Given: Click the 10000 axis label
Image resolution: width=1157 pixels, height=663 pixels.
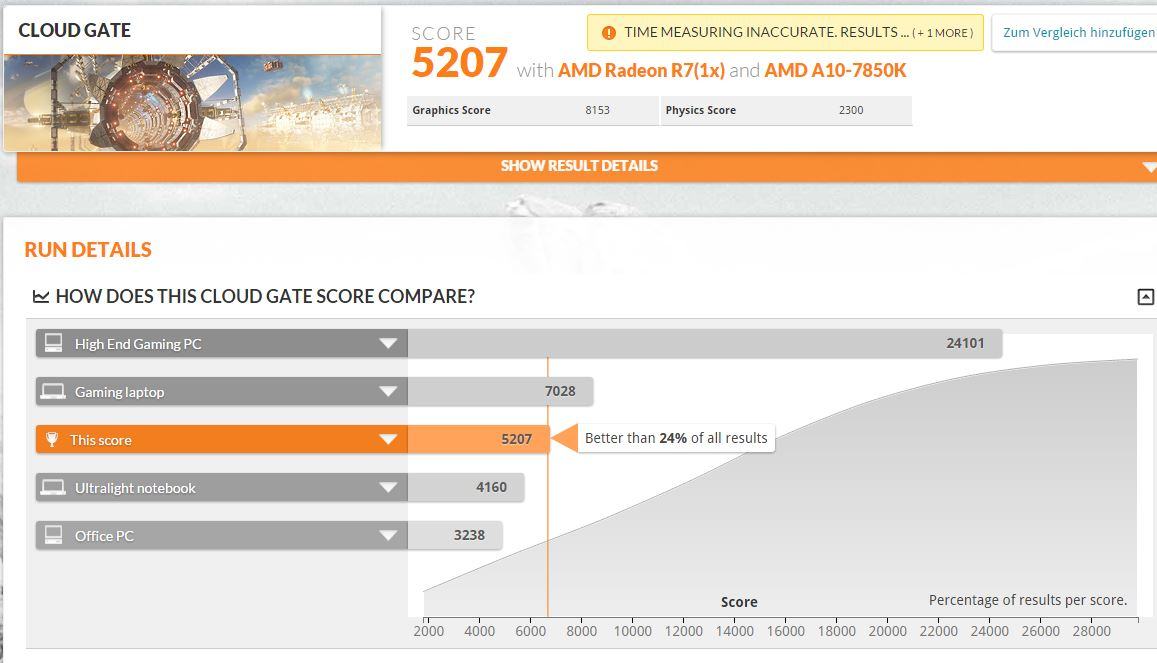Looking at the screenshot, I should pyautogui.click(x=632, y=631).
